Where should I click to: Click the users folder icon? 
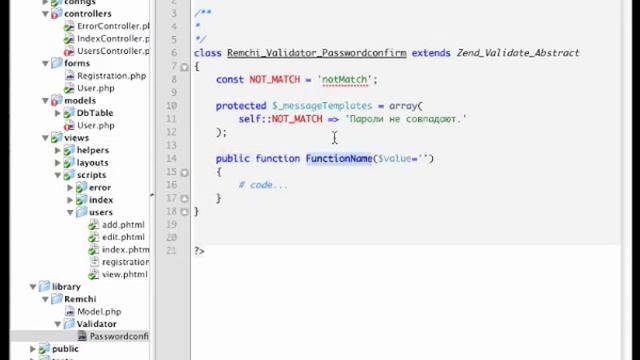click(81, 212)
